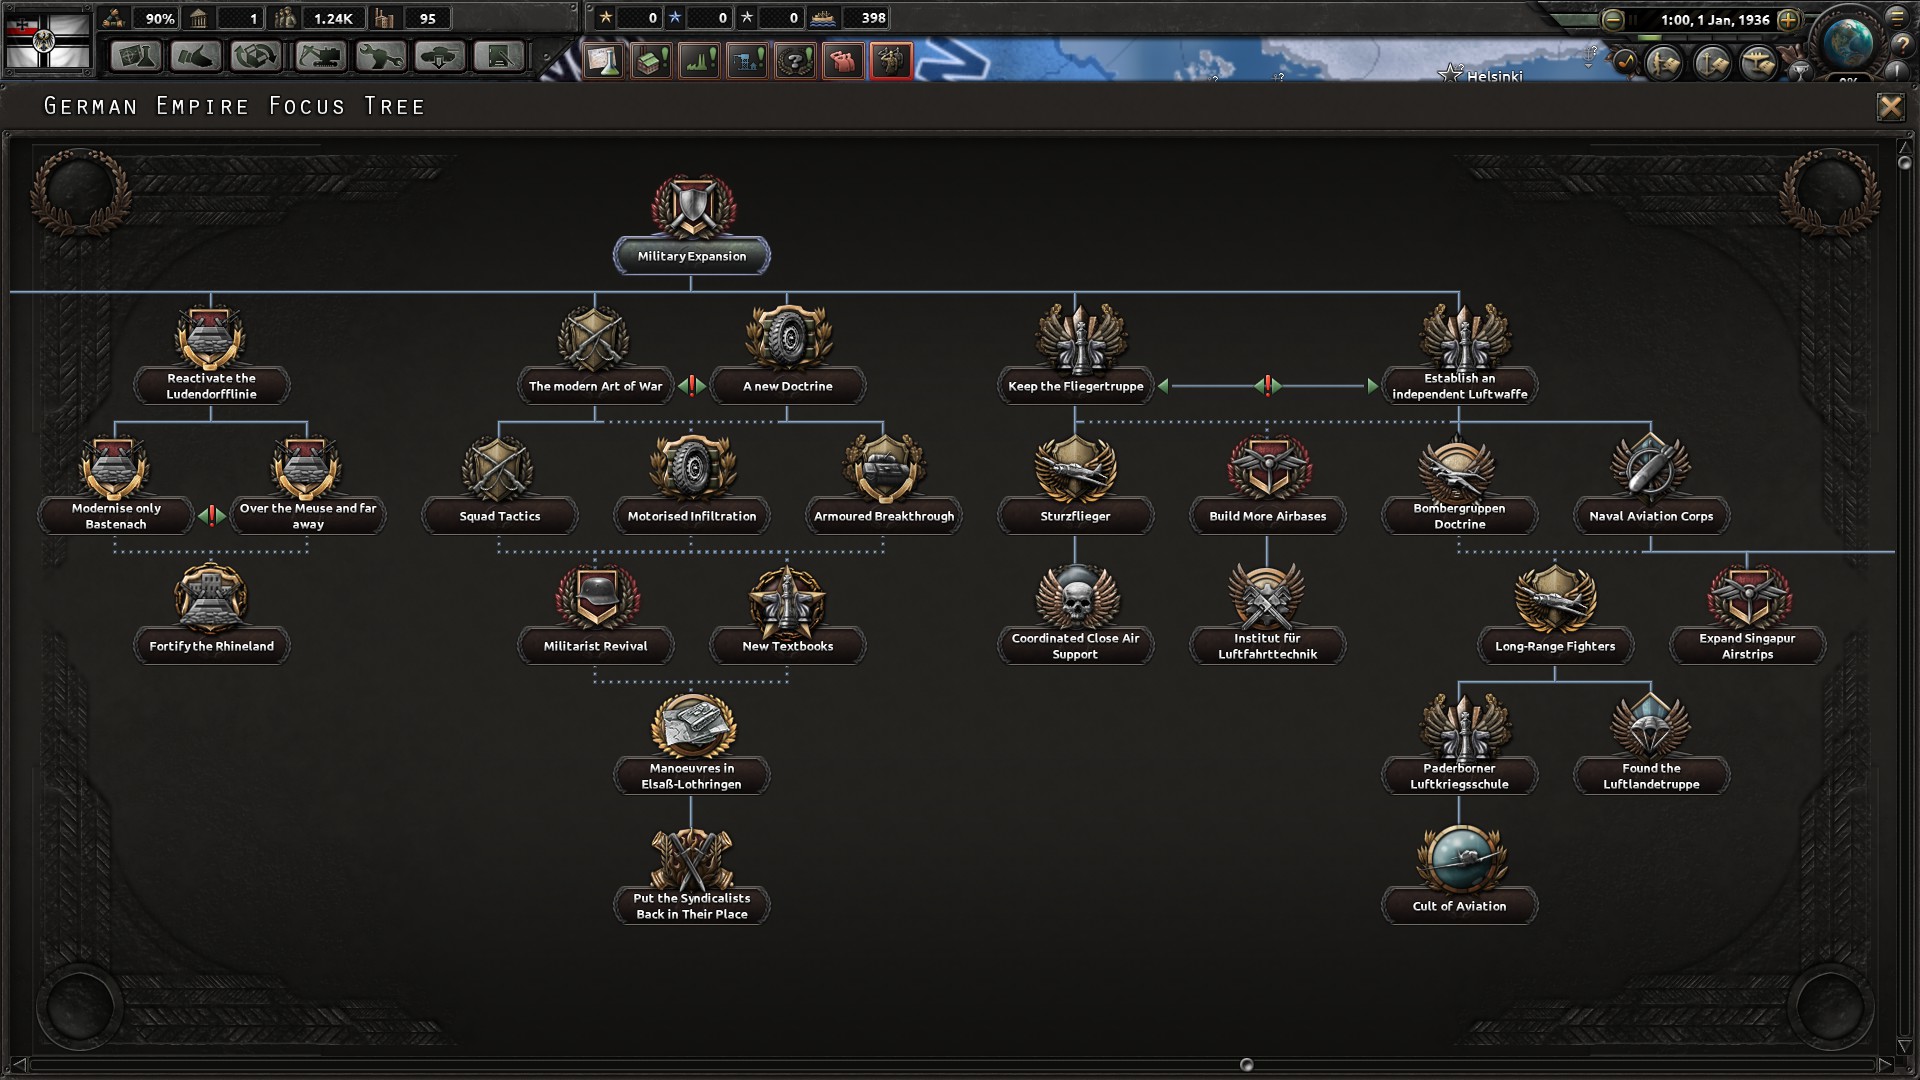Click the Motorised Infiltration tyre icon
This screenshot has width=1920, height=1080.
pos(691,468)
